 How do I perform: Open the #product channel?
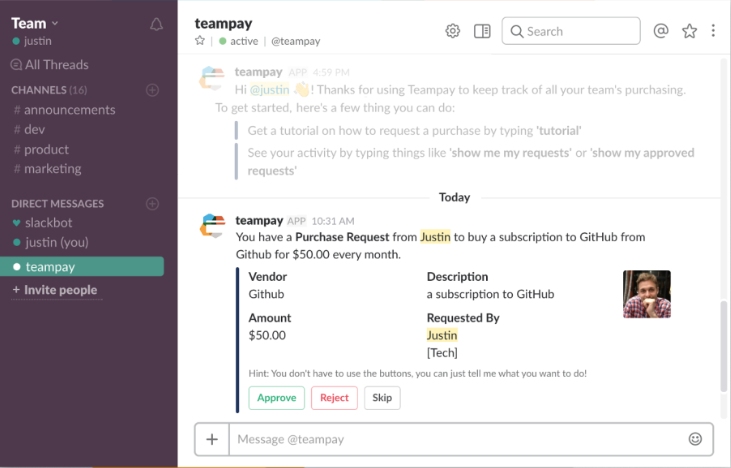click(41, 150)
